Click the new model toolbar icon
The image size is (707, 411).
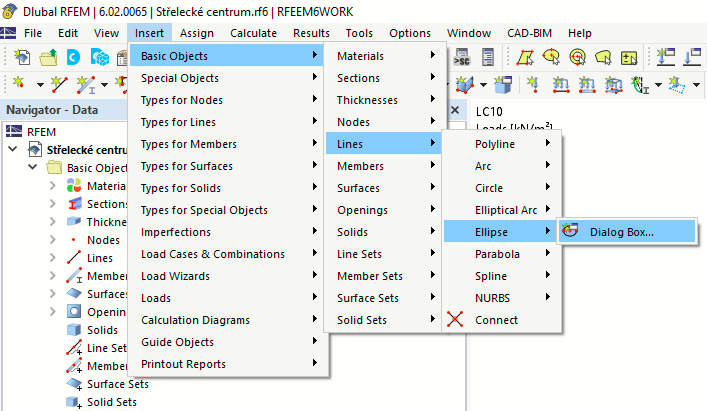pos(22,58)
